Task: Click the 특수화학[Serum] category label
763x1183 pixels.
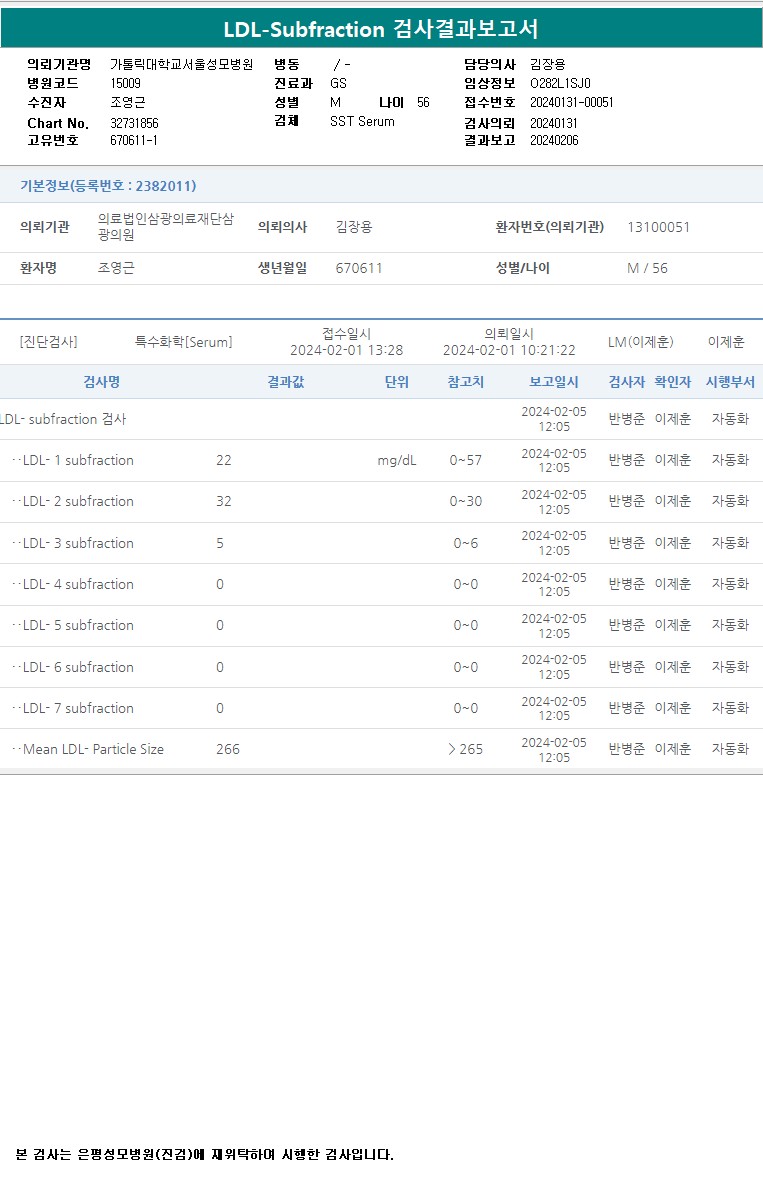Action: [183, 342]
